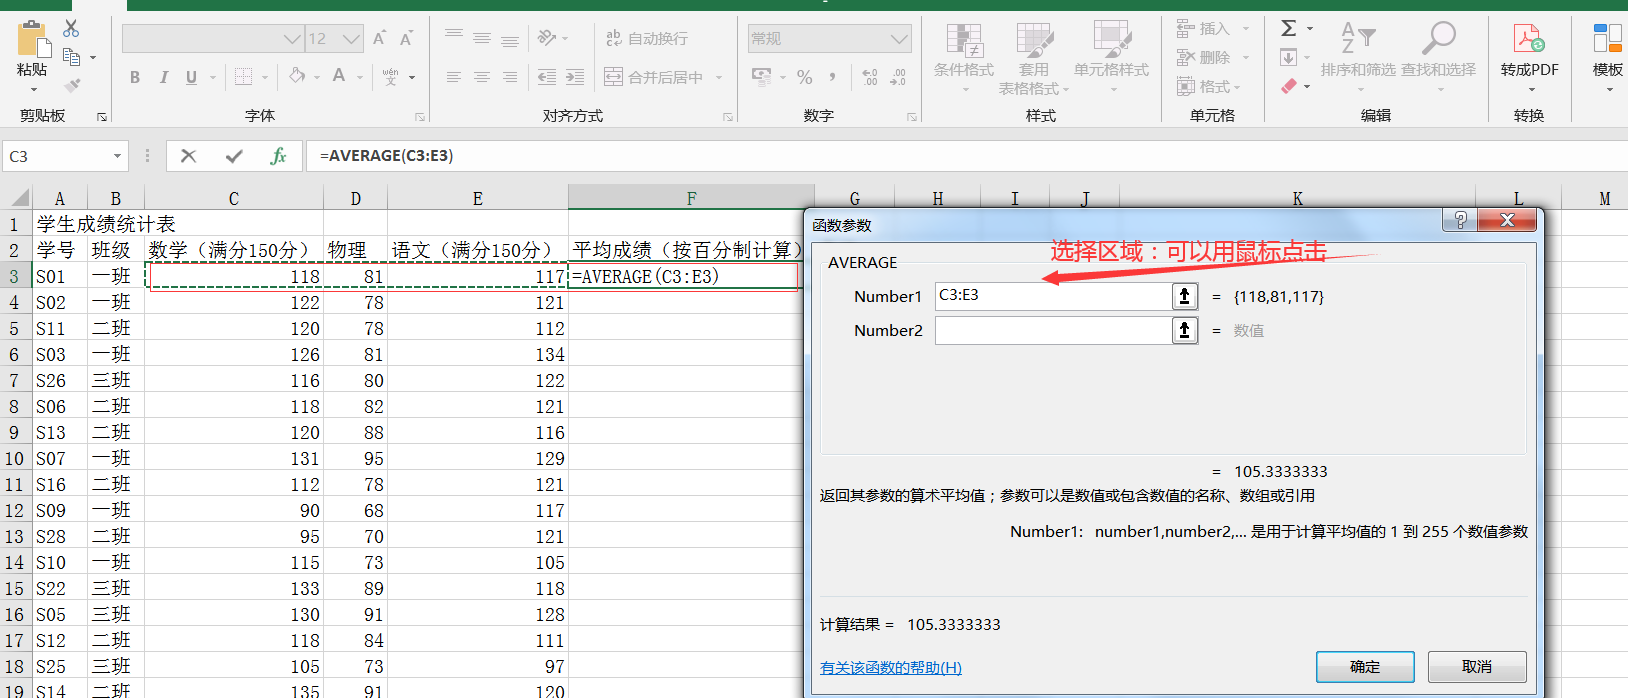Click the Number2 input field
This screenshot has height=698, width=1628.
(x=1053, y=330)
